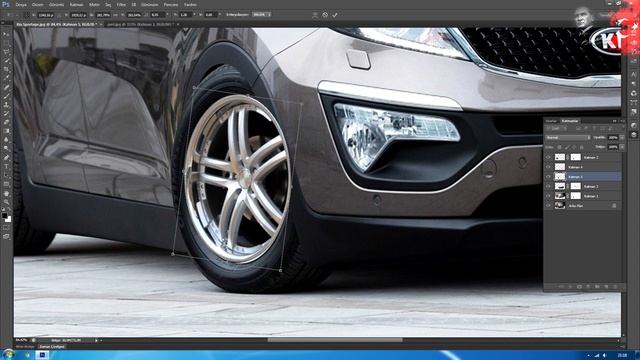Image resolution: width=640 pixels, height=360 pixels.
Task: Change the screen mode
Action: pyautogui.click(x=6, y=236)
